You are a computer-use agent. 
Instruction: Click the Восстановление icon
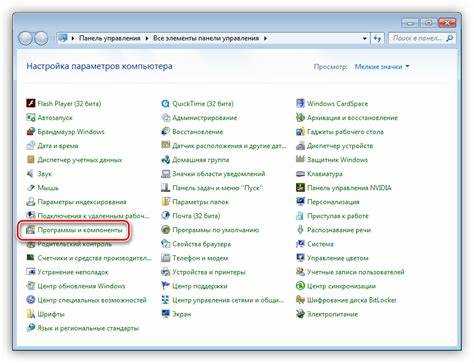165,131
